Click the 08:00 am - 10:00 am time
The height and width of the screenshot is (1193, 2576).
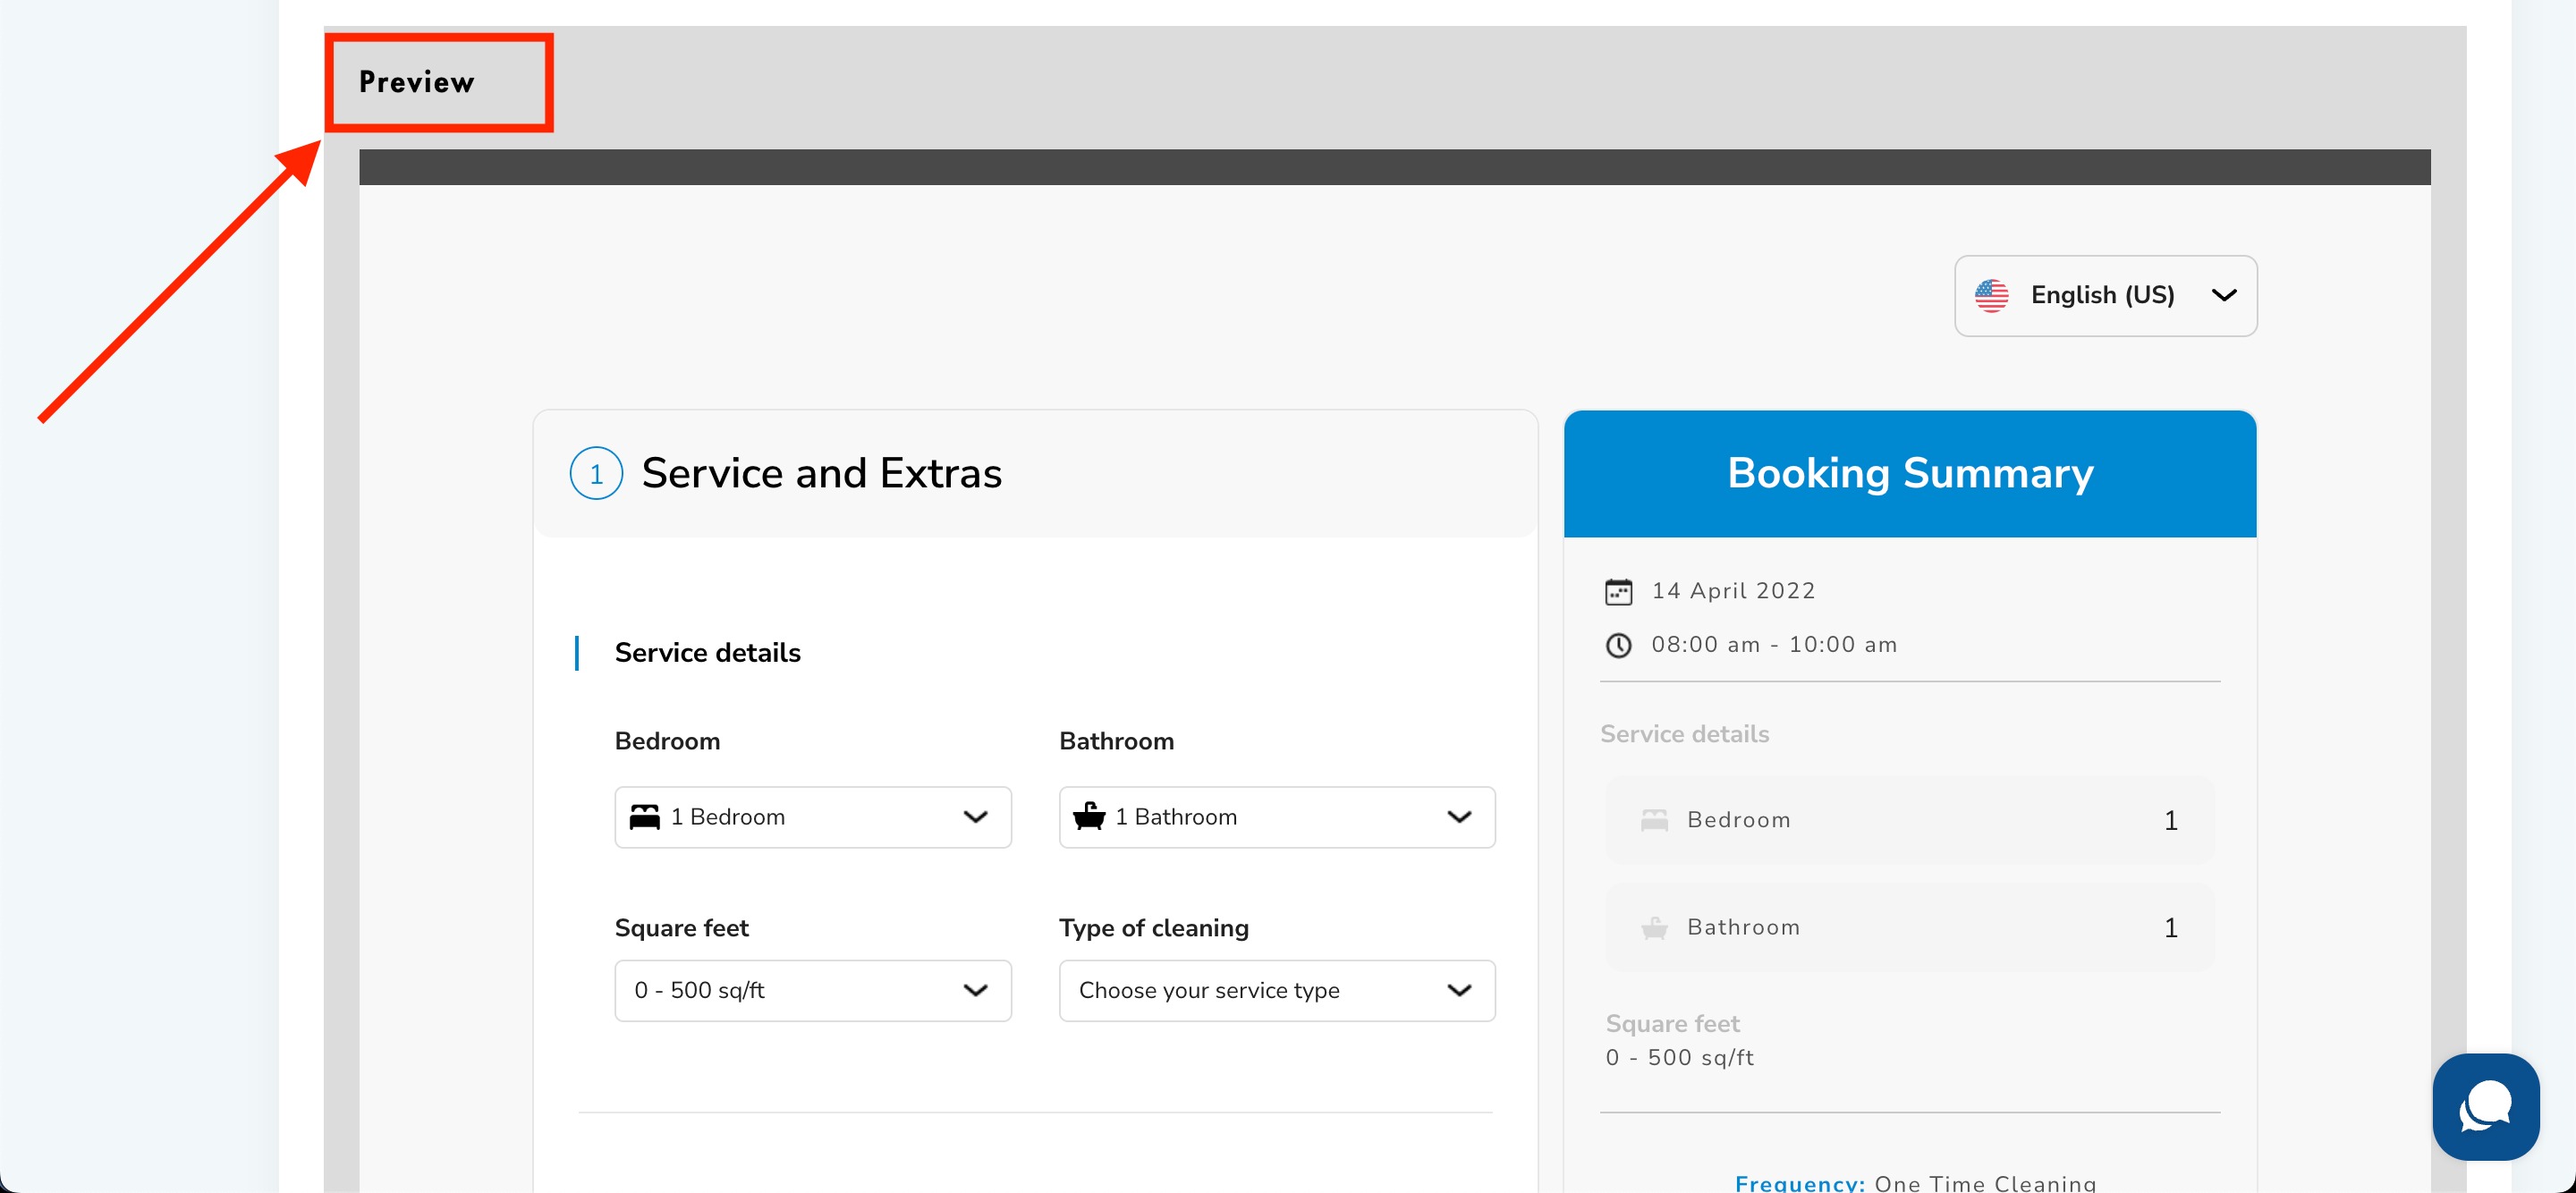[x=1773, y=645]
